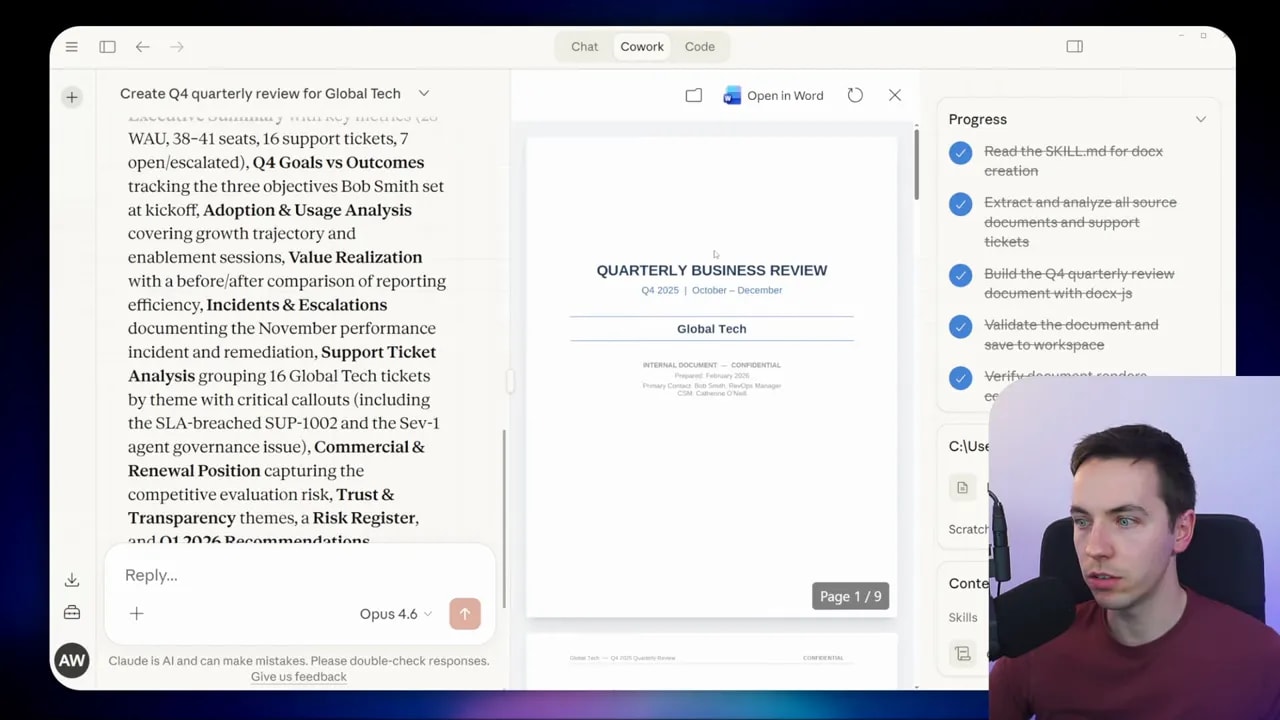This screenshot has height=720, width=1280.
Task: Open the sidebar hamburger menu
Action: (71, 46)
